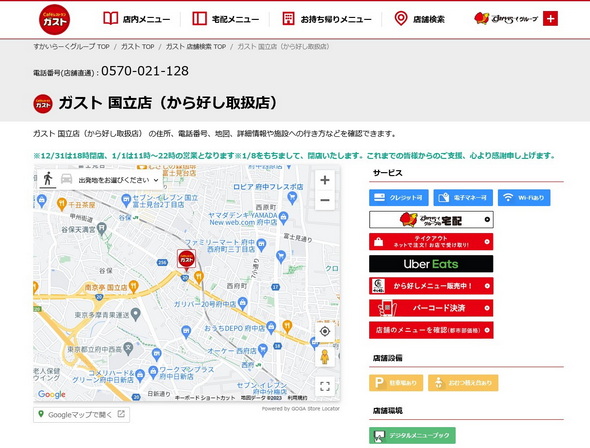
Task: Click 南京亭 国立店 restaurant marker
Action: pyautogui.click(x=133, y=287)
